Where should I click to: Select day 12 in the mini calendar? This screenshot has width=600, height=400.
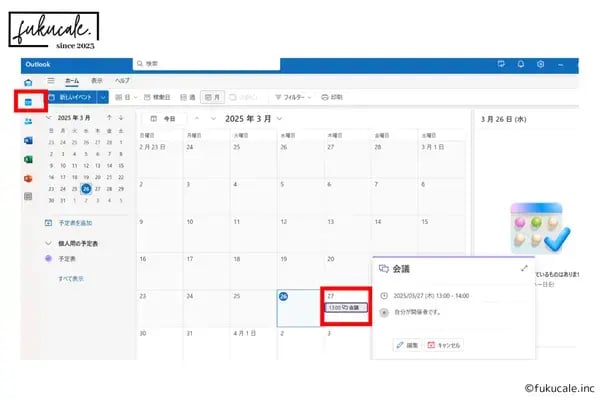(86, 166)
